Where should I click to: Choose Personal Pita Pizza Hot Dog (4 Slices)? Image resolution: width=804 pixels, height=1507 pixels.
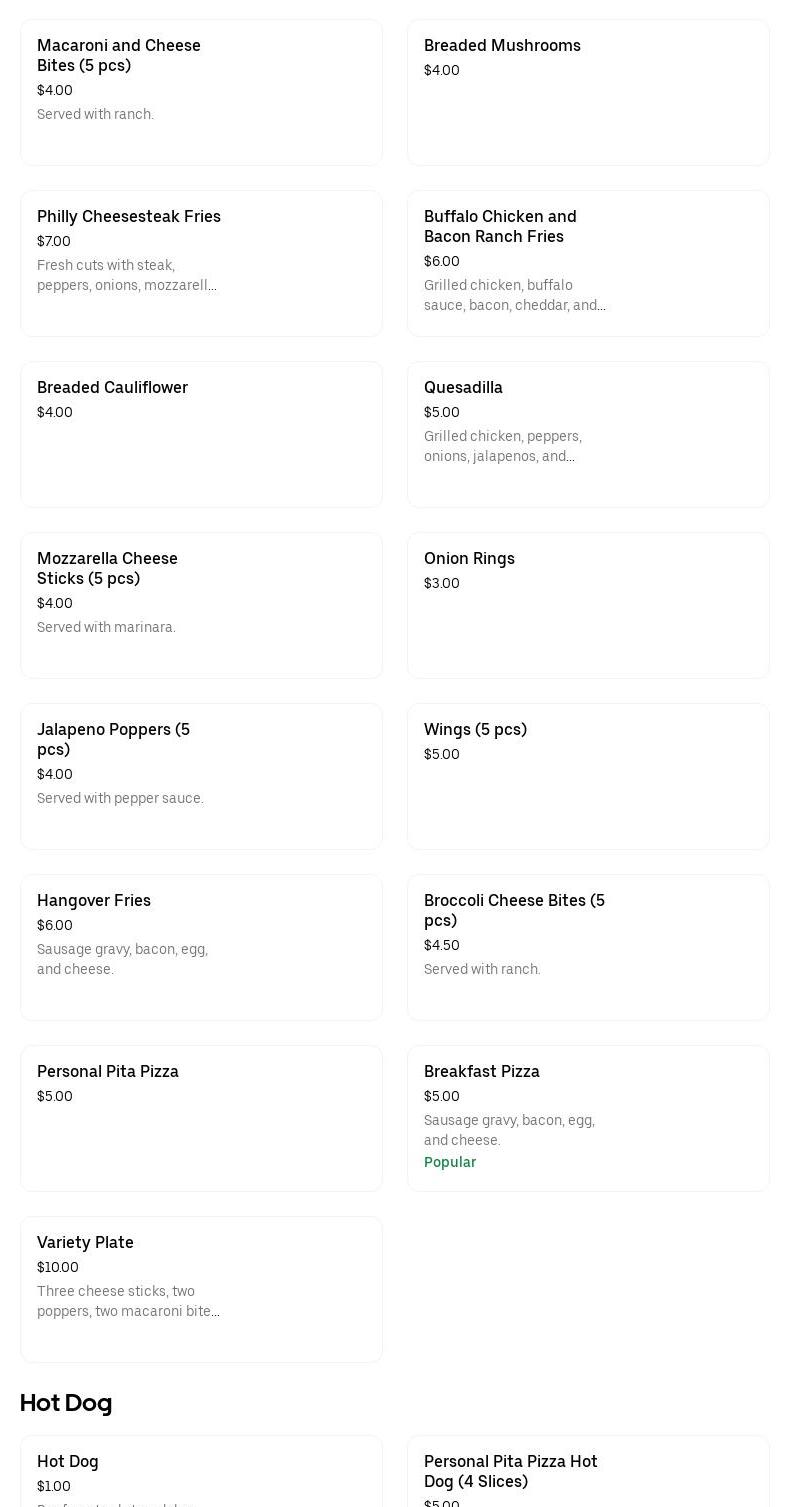(588, 1472)
